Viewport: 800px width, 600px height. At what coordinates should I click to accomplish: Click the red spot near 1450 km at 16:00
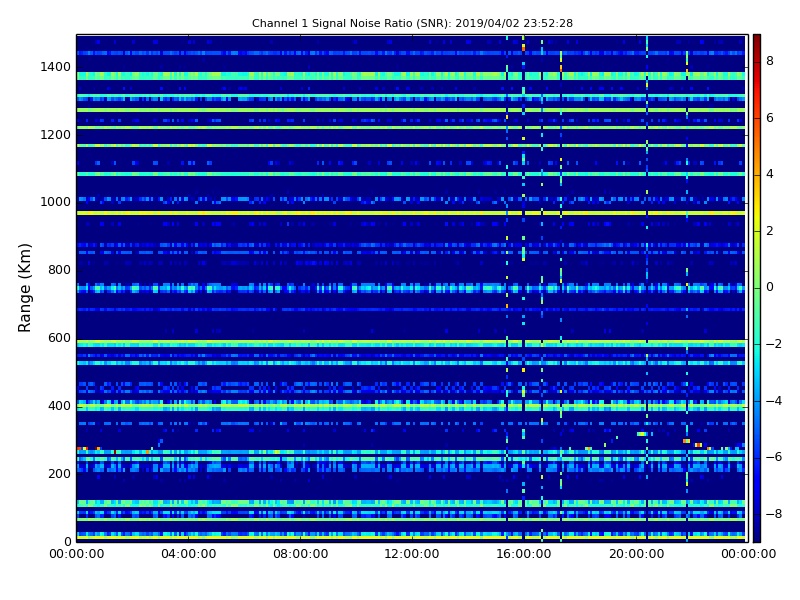[x=523, y=48]
